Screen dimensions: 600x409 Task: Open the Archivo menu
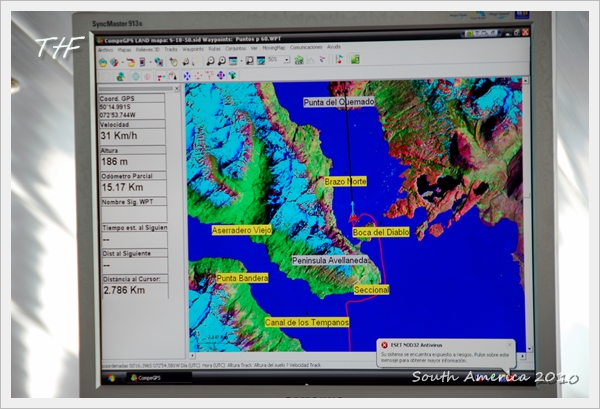click(105, 50)
